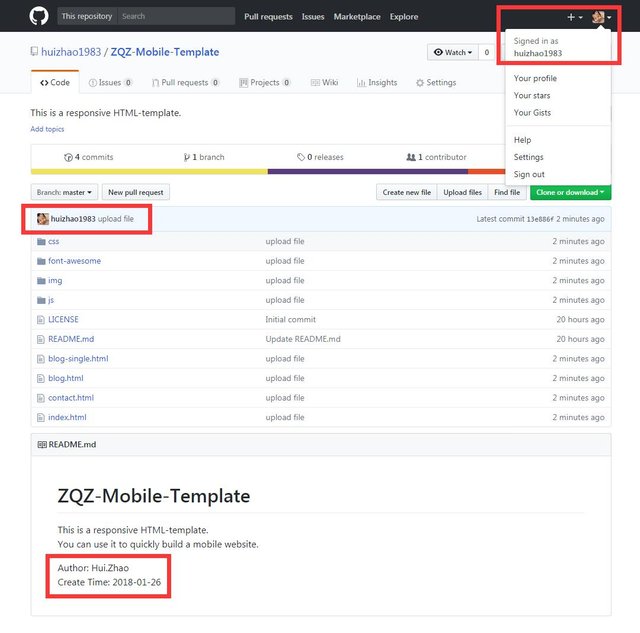Click the commits history icon

pyautogui.click(x=68, y=158)
